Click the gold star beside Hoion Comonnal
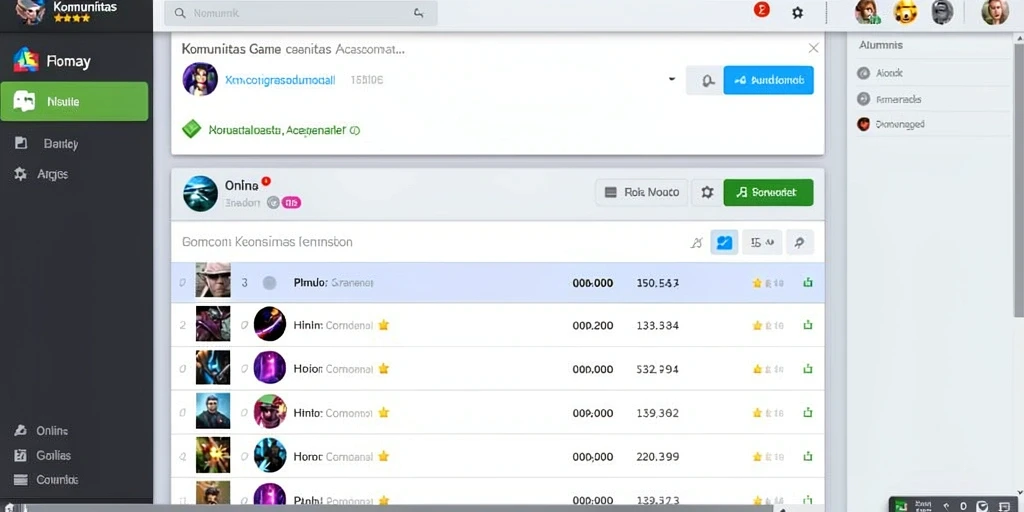1024x512 pixels. click(x=383, y=368)
